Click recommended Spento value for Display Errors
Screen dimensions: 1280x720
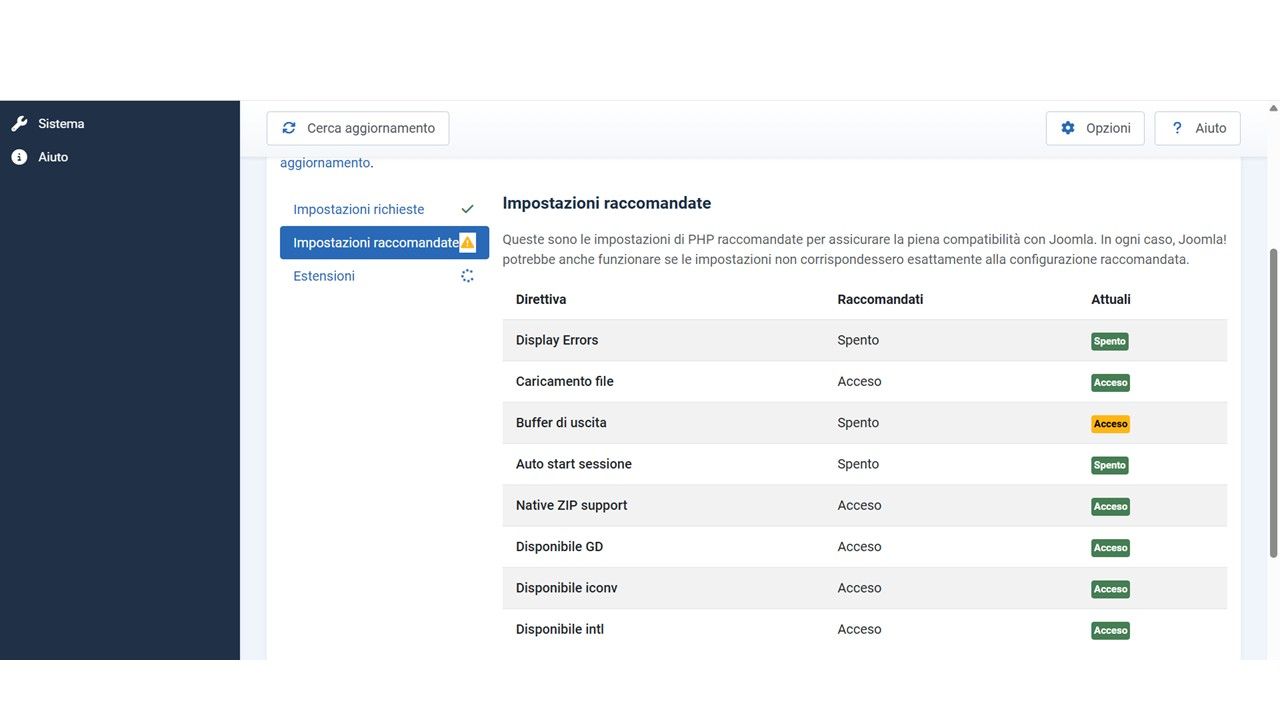(858, 340)
